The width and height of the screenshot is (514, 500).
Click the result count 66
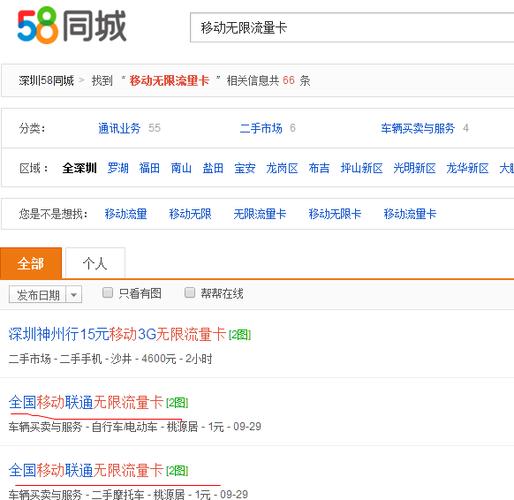289,80
